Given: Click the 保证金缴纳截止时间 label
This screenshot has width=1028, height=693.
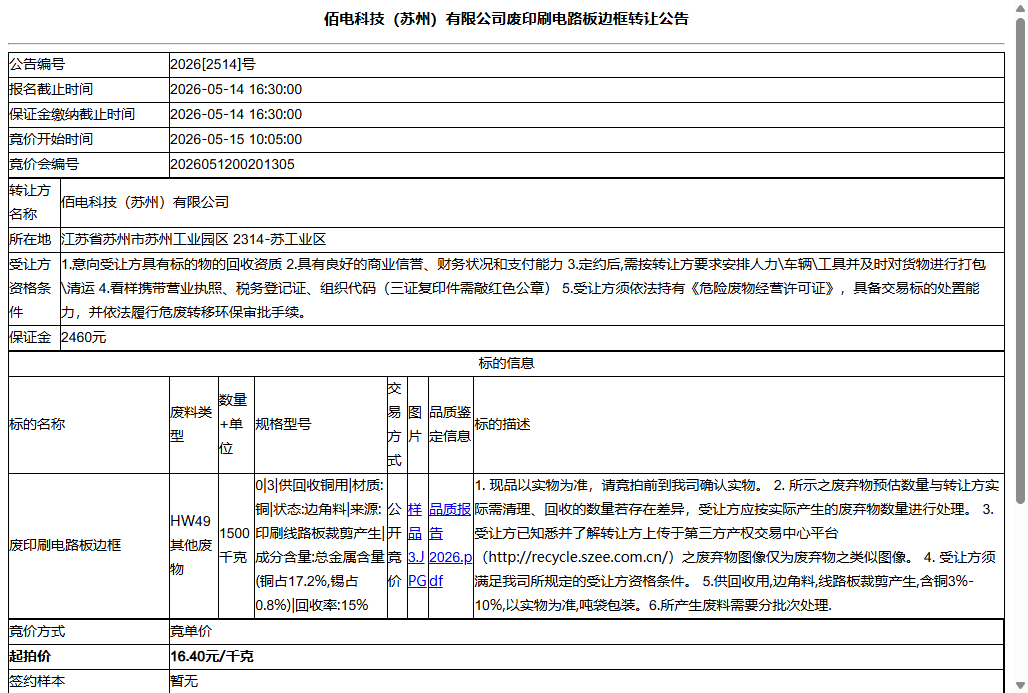Looking at the screenshot, I should (x=72, y=114).
